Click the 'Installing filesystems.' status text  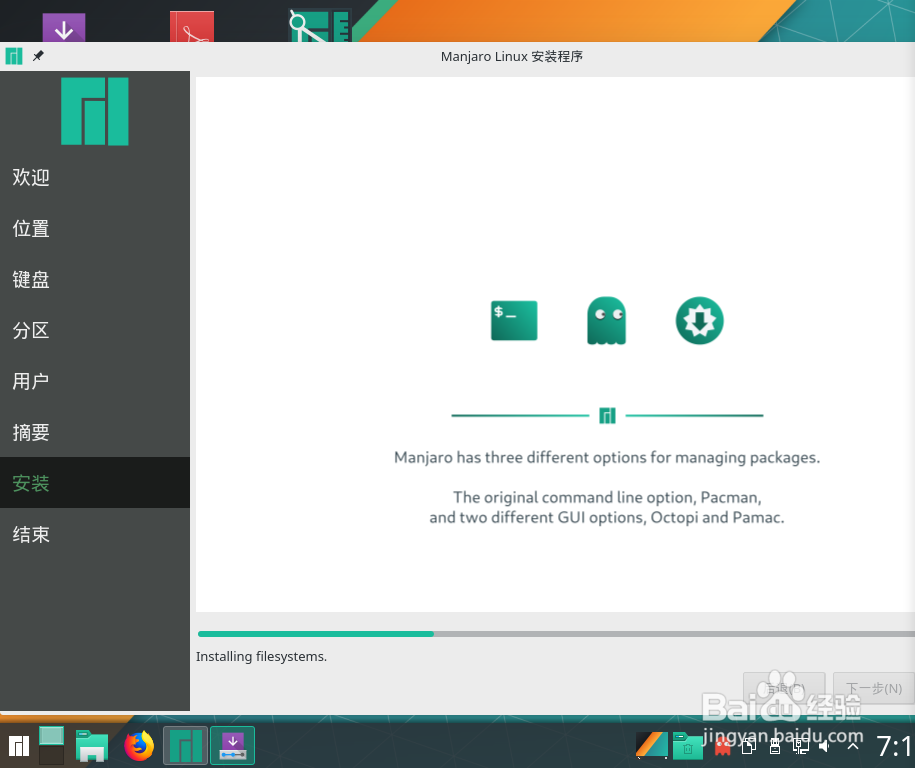[261, 657]
